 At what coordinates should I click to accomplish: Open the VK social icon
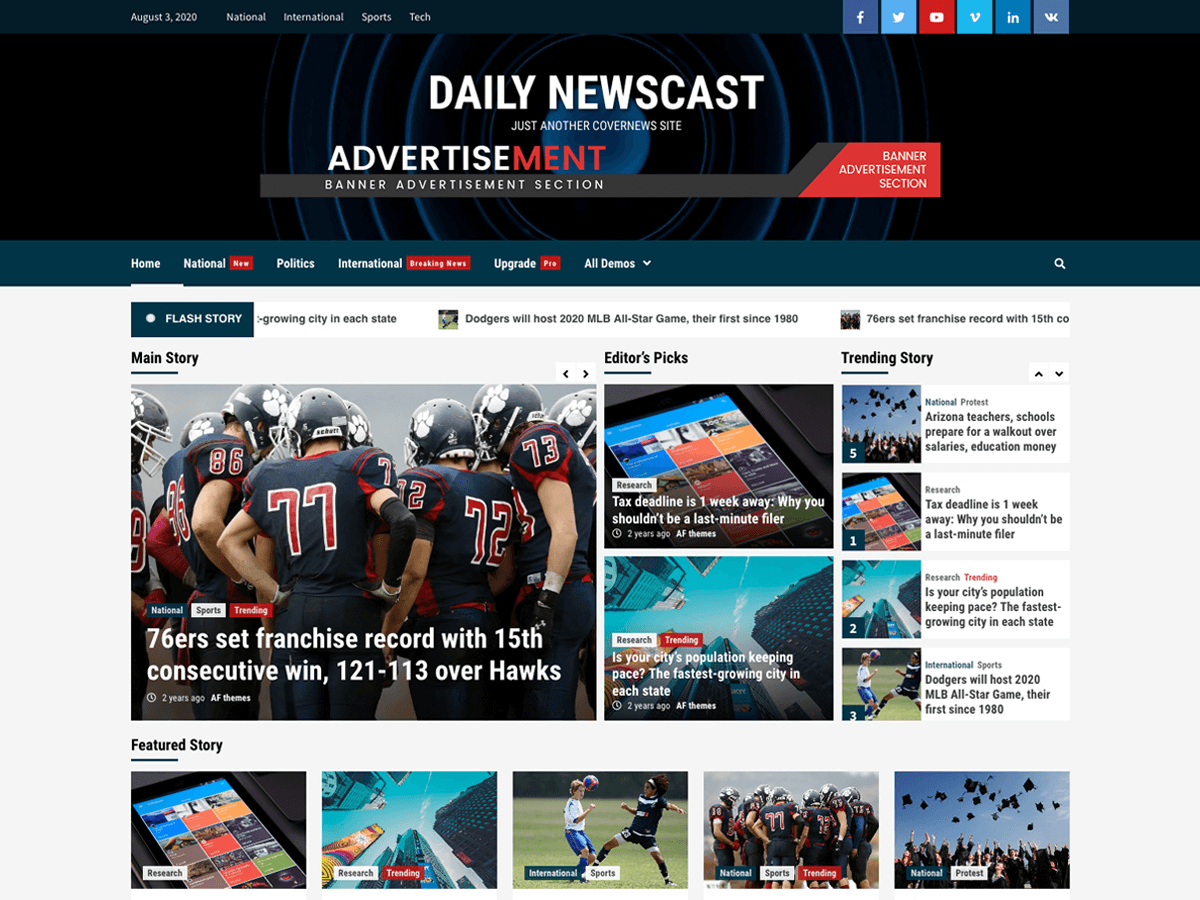coord(1050,17)
